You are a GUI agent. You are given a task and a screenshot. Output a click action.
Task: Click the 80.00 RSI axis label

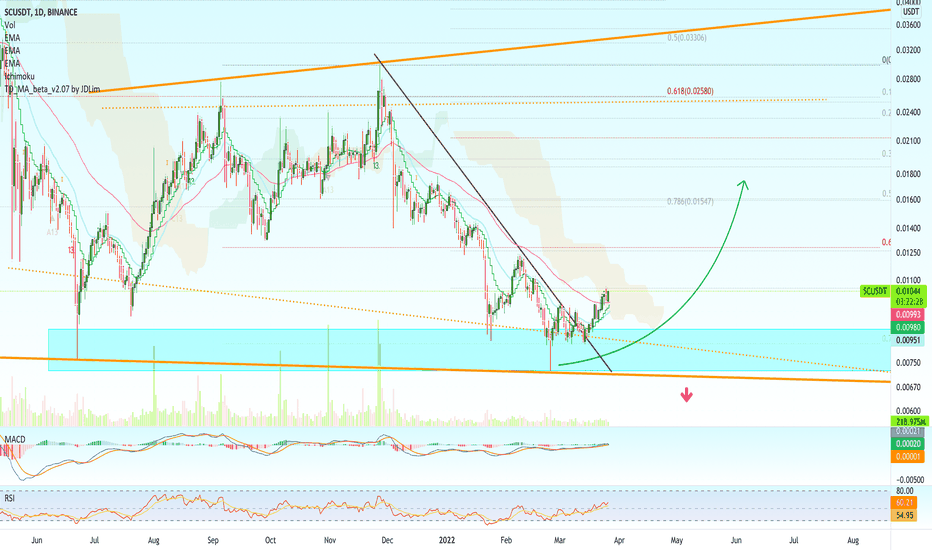905,491
